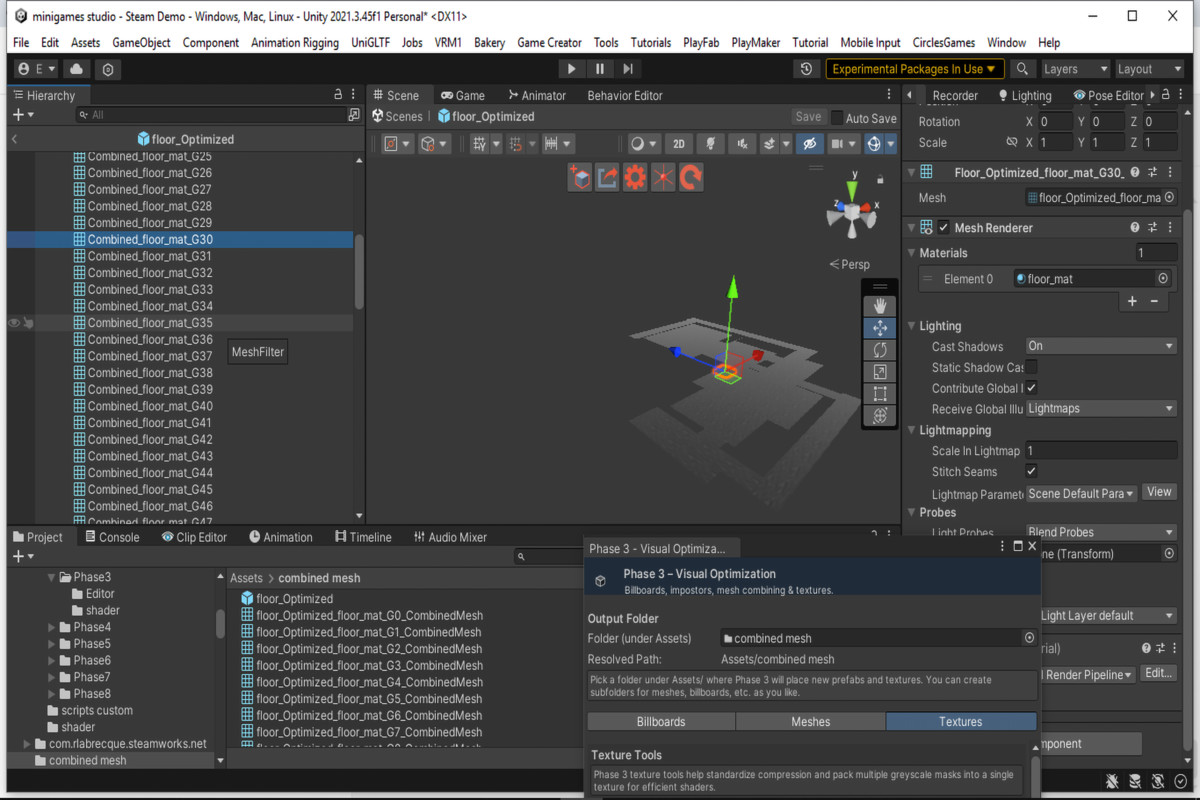Click the floor_mat material picker circle
Screen dimensions: 1200x800
point(1163,279)
